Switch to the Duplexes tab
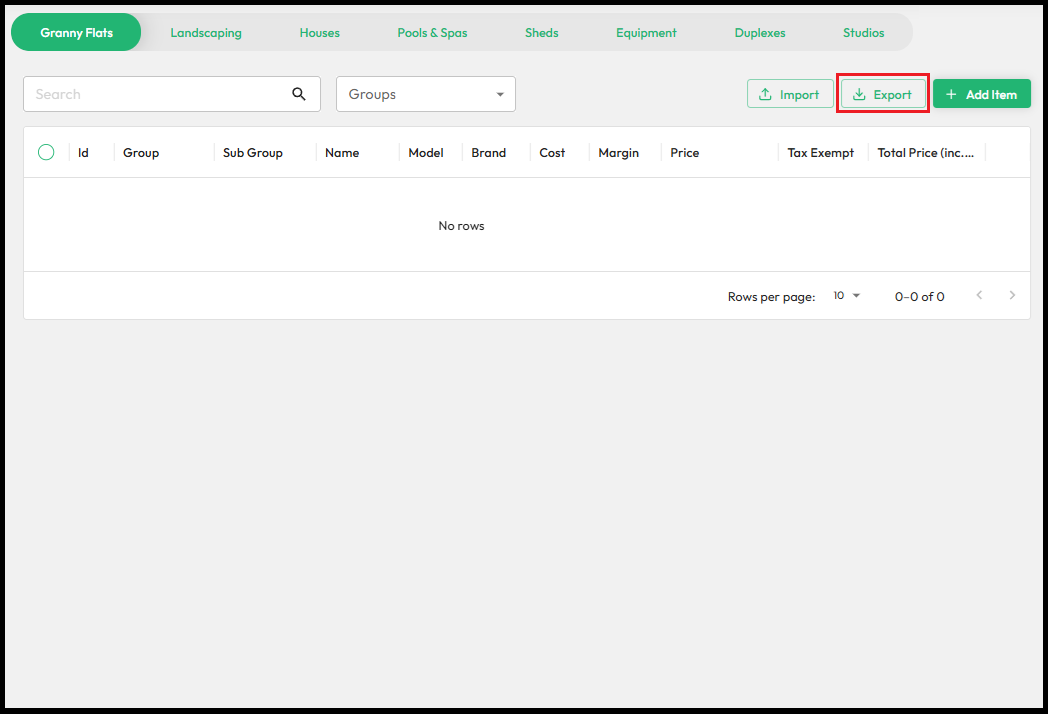The image size is (1048, 714). [x=760, y=33]
